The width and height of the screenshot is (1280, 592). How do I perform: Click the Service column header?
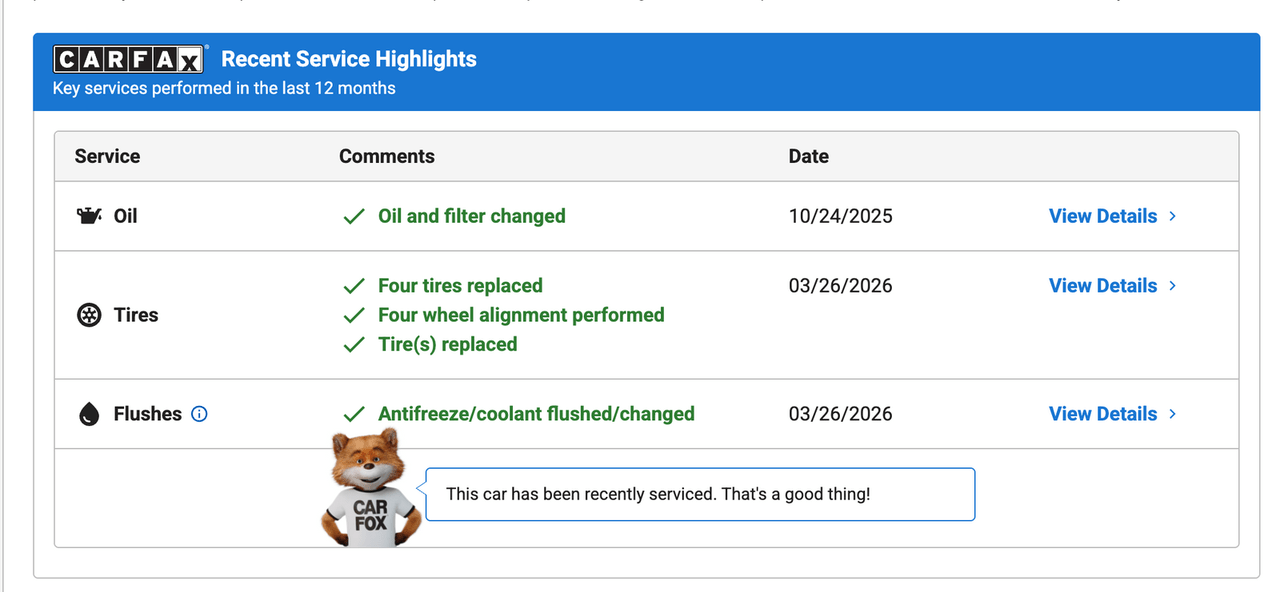(x=107, y=156)
